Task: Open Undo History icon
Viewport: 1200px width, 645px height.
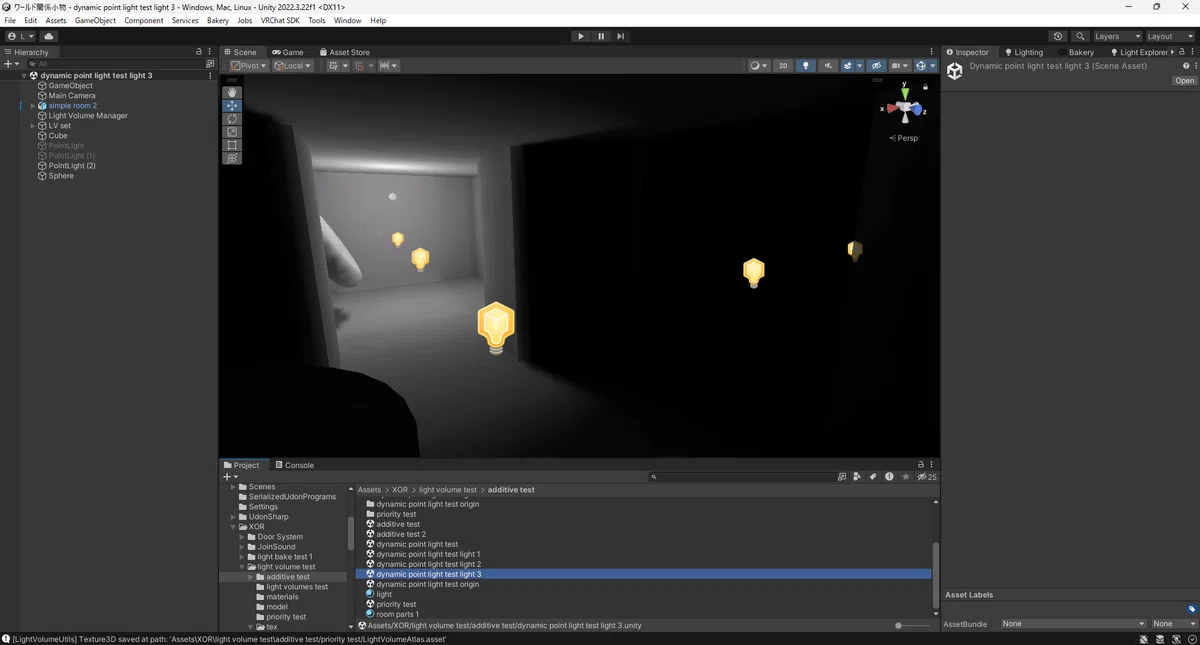Action: pos(1058,36)
